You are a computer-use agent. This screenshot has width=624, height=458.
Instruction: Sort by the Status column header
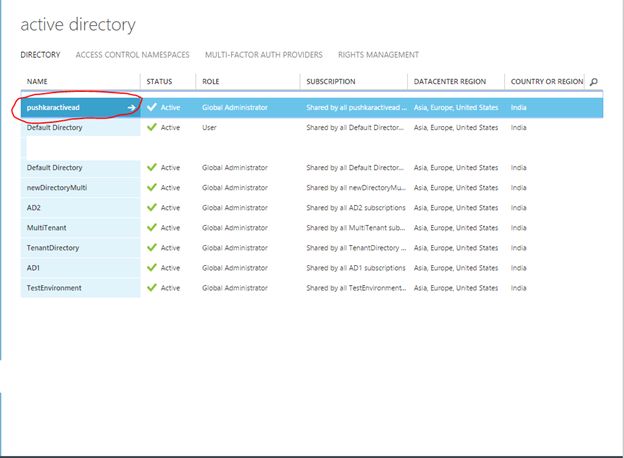[159, 82]
